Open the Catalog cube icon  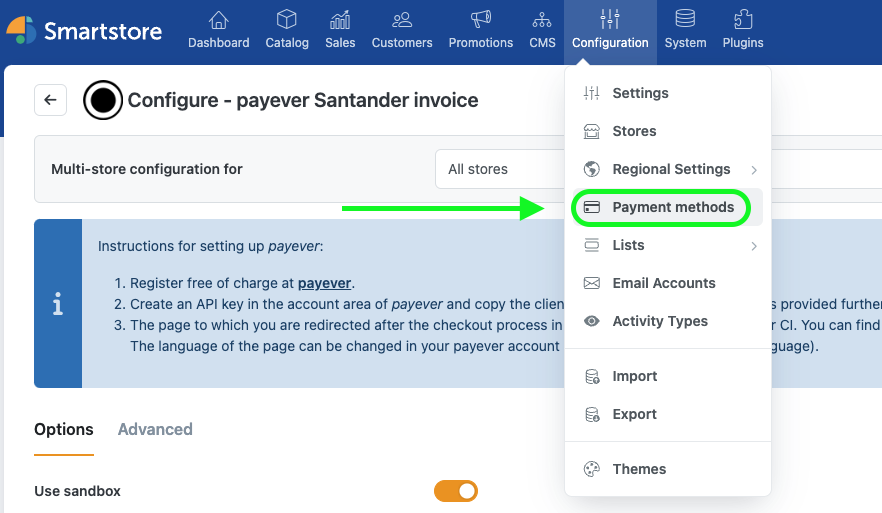click(x=287, y=20)
